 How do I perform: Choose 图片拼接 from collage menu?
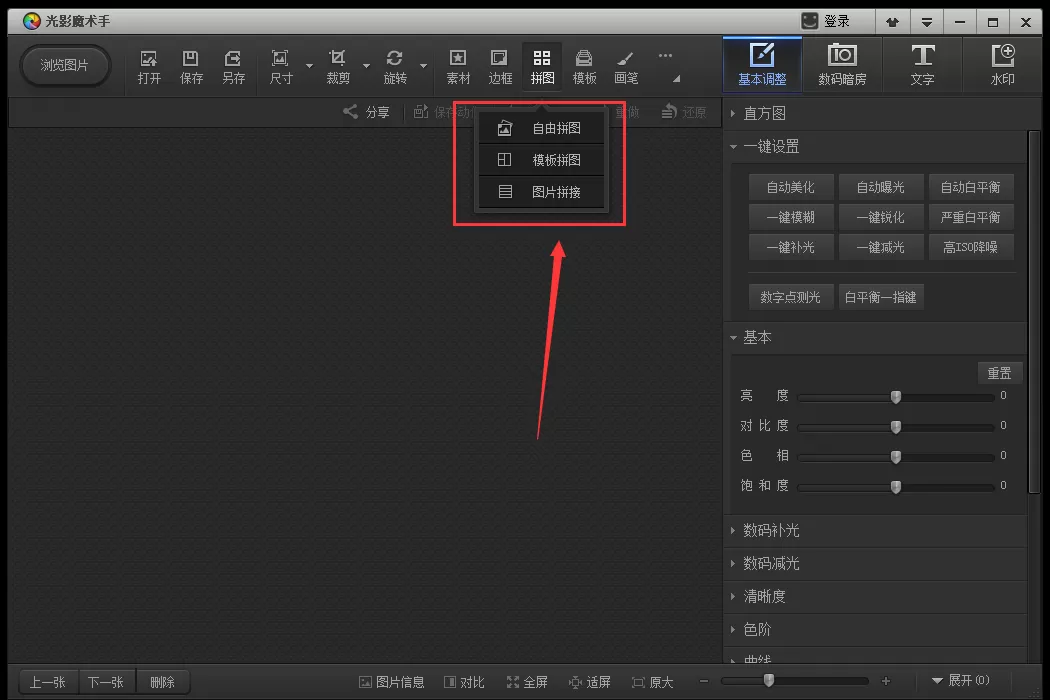[541, 192]
